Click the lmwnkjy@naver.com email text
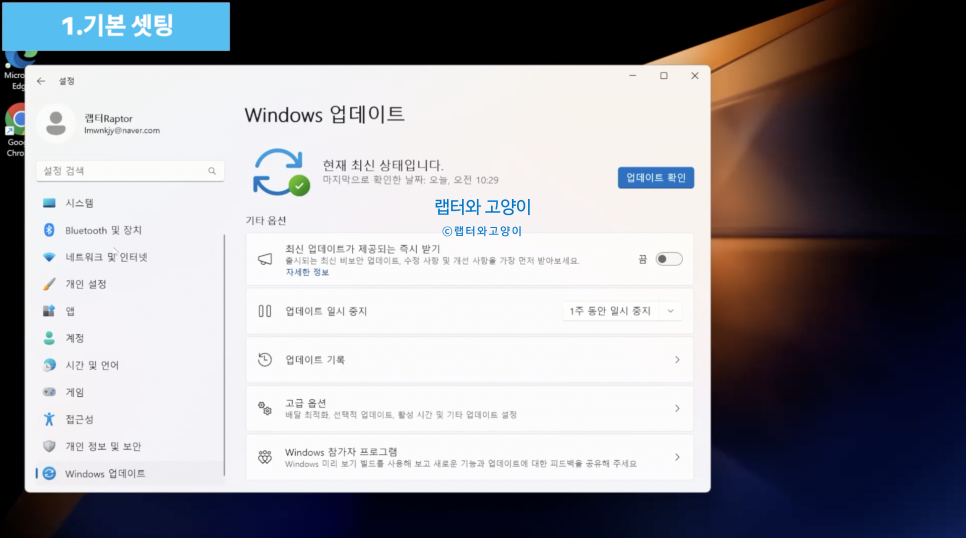 click(x=122, y=131)
